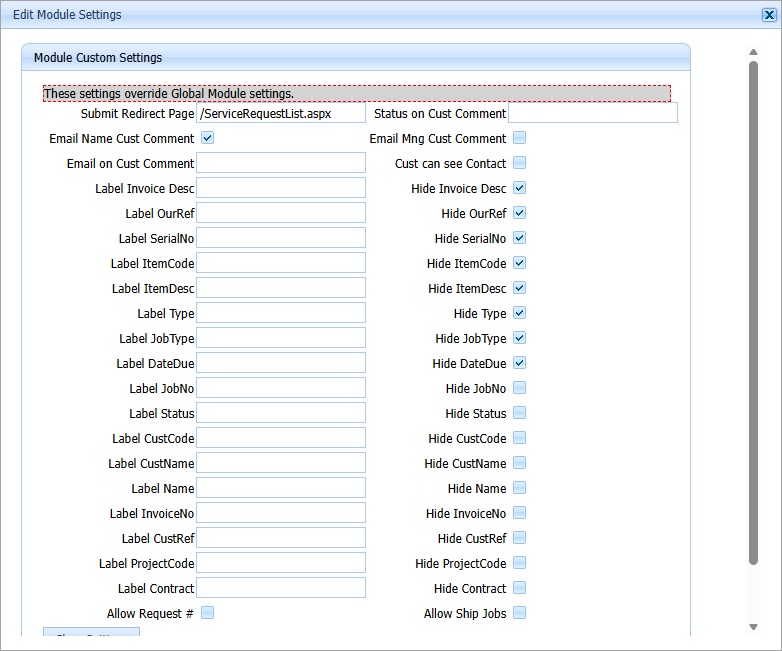
Task: Click the 'These settings override Global Module settings' notice
Action: click(x=357, y=93)
